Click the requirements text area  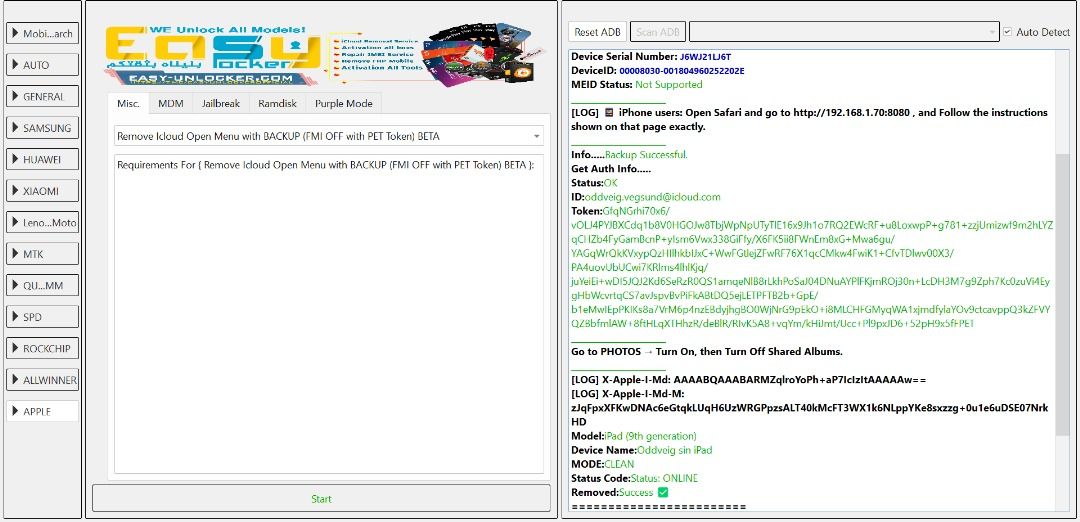(329, 314)
